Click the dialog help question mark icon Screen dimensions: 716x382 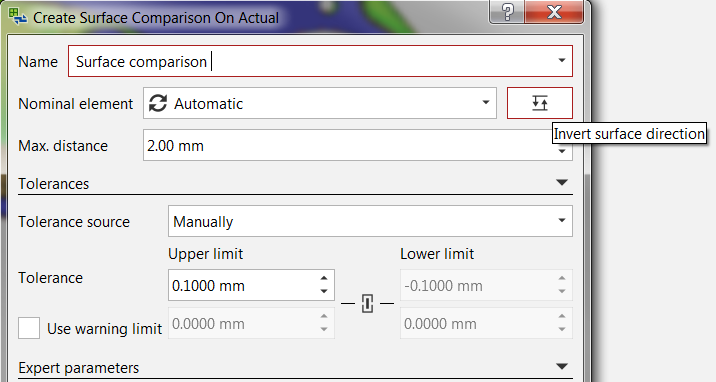pyautogui.click(x=507, y=12)
